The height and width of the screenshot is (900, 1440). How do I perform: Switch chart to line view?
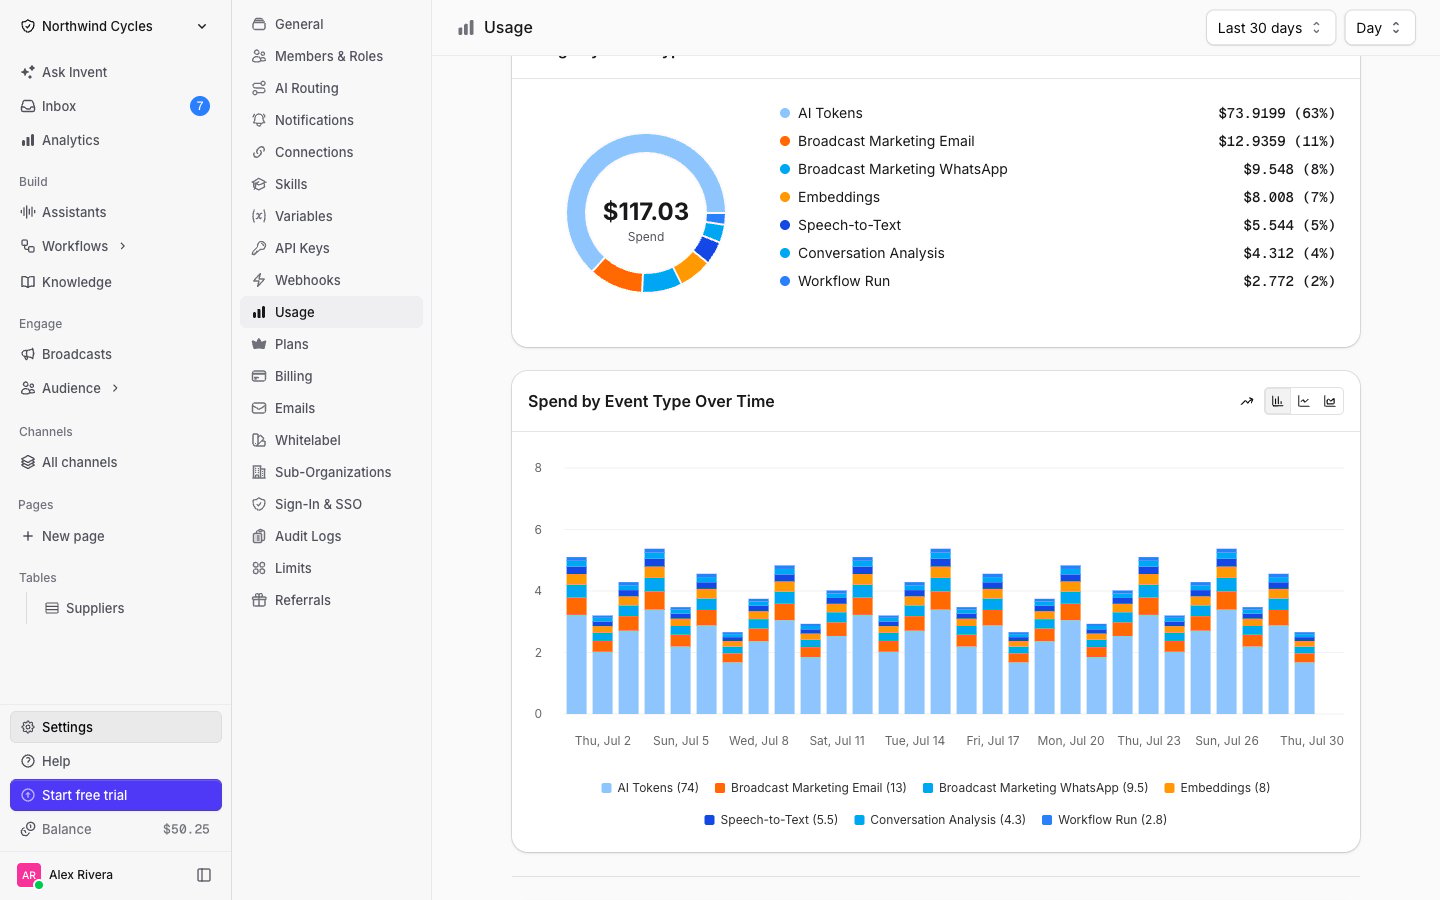[x=1304, y=402]
